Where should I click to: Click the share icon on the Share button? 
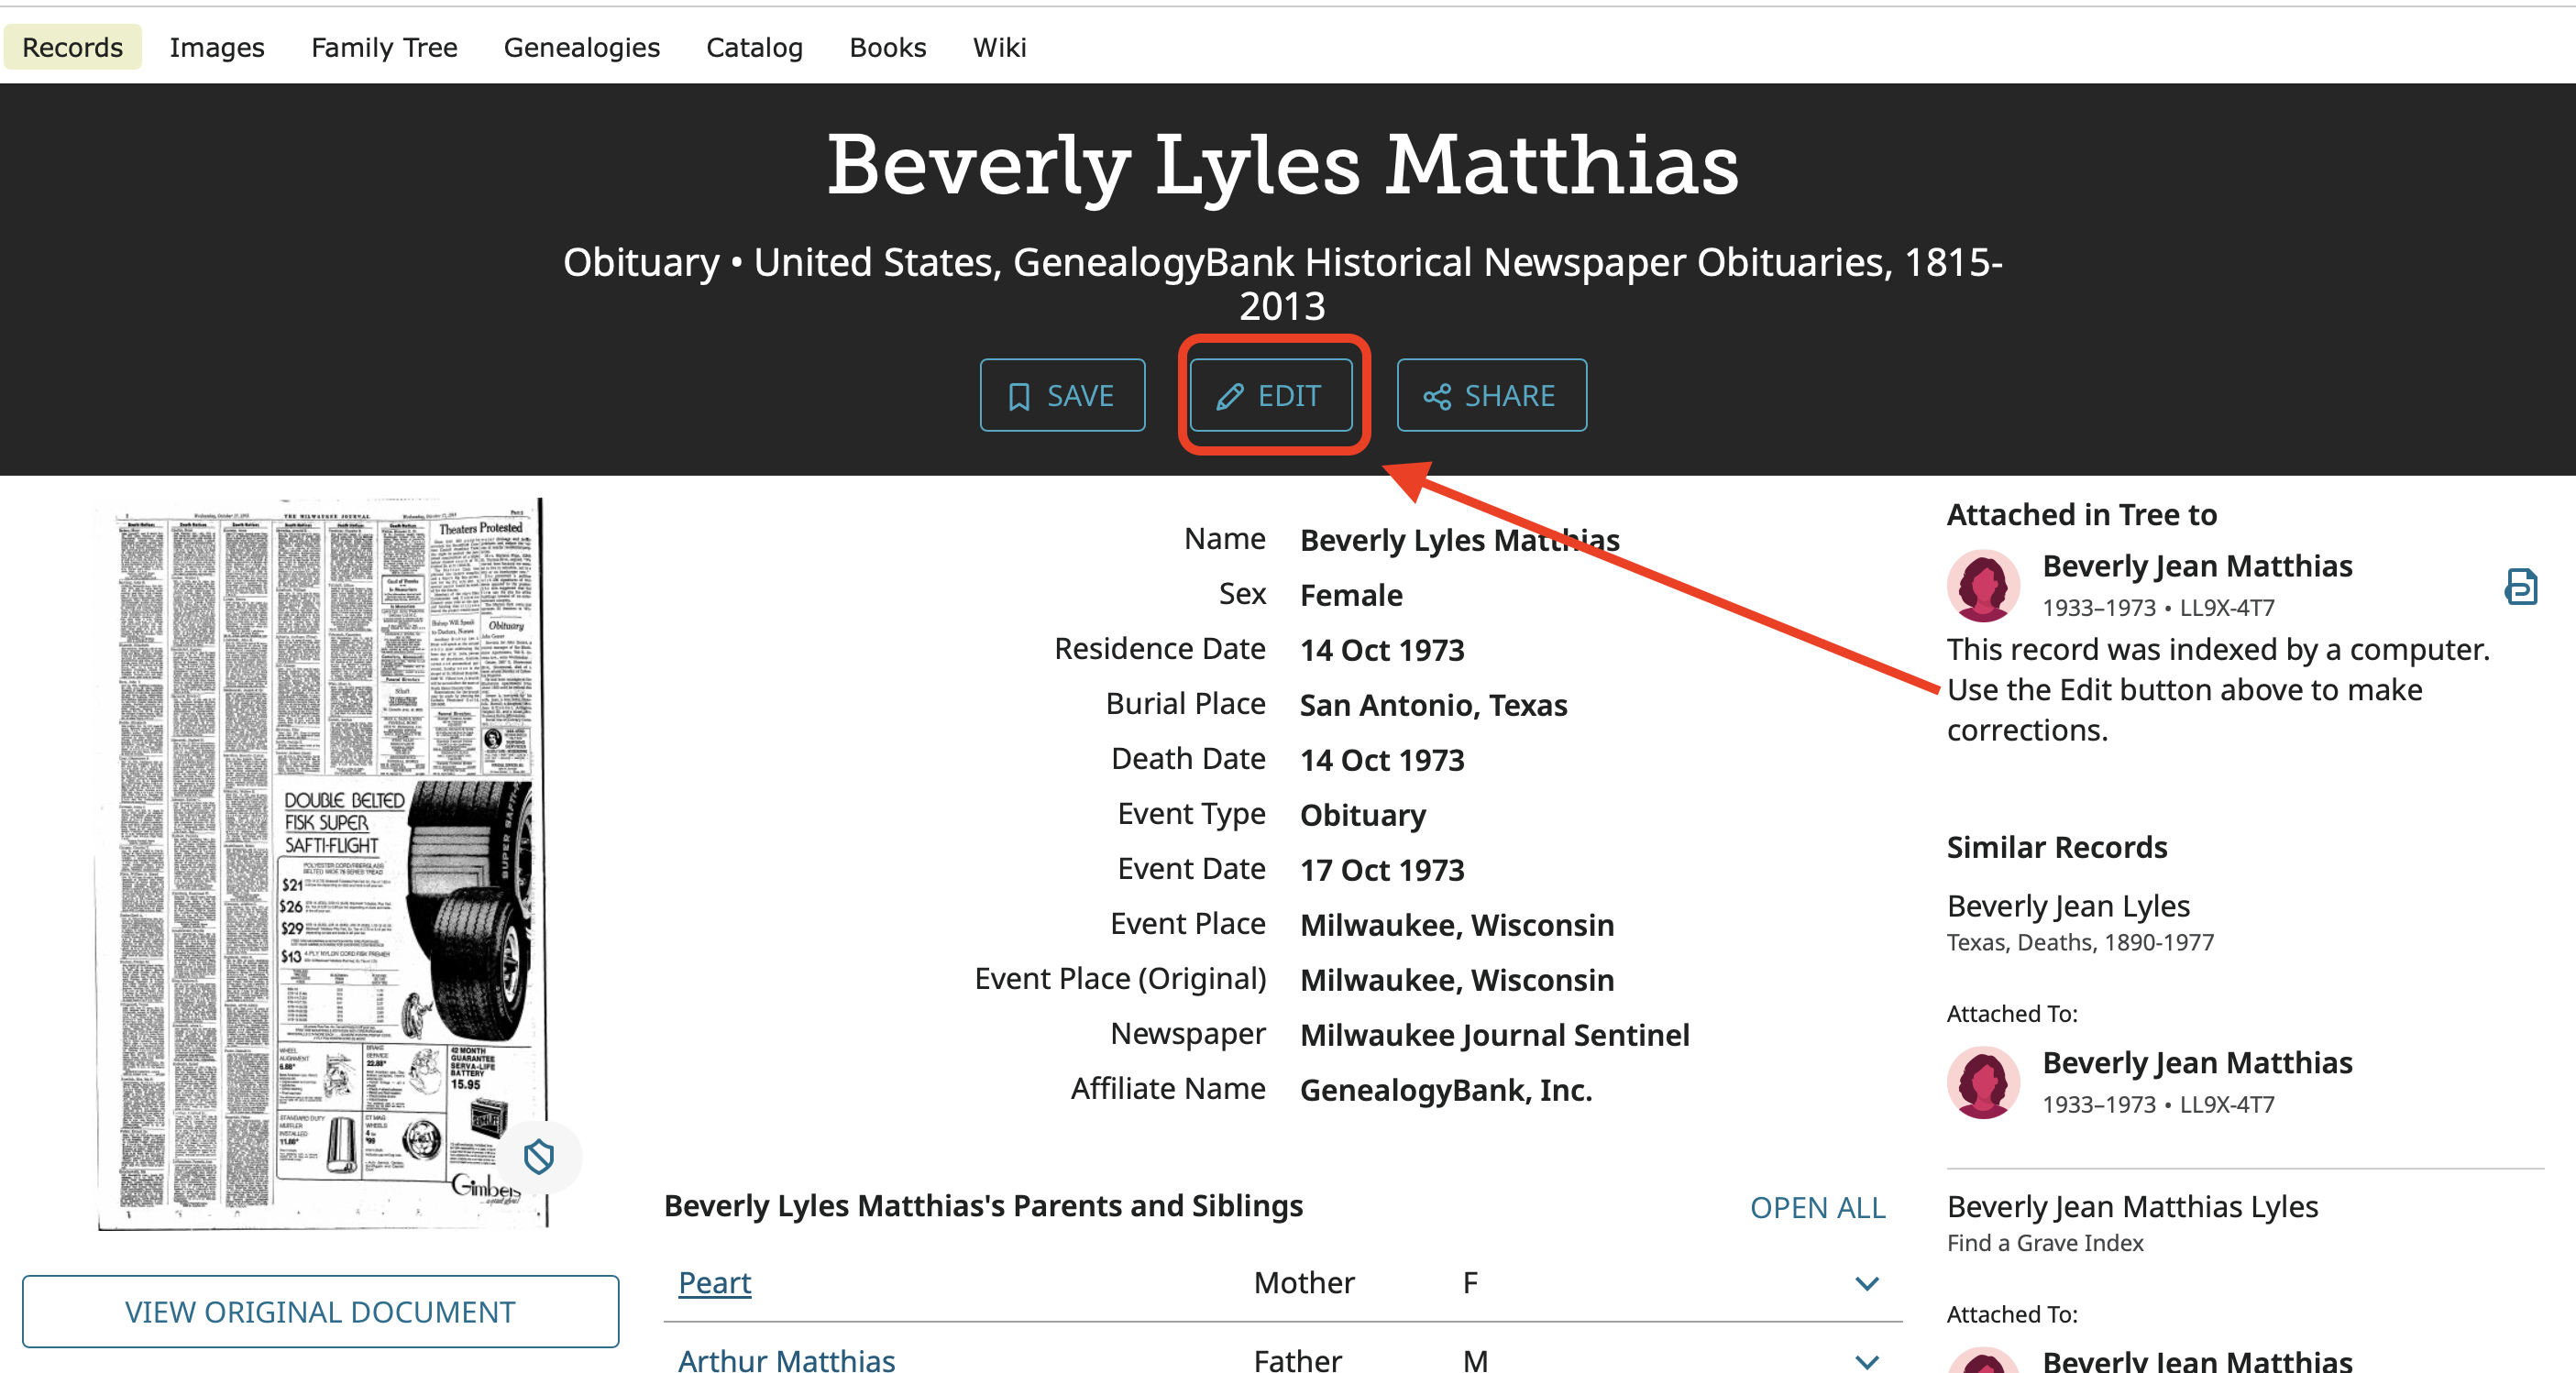(x=1437, y=397)
